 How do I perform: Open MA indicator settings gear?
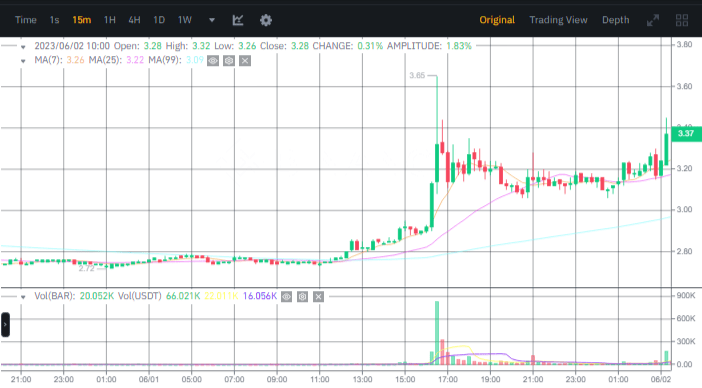pyautogui.click(x=229, y=60)
